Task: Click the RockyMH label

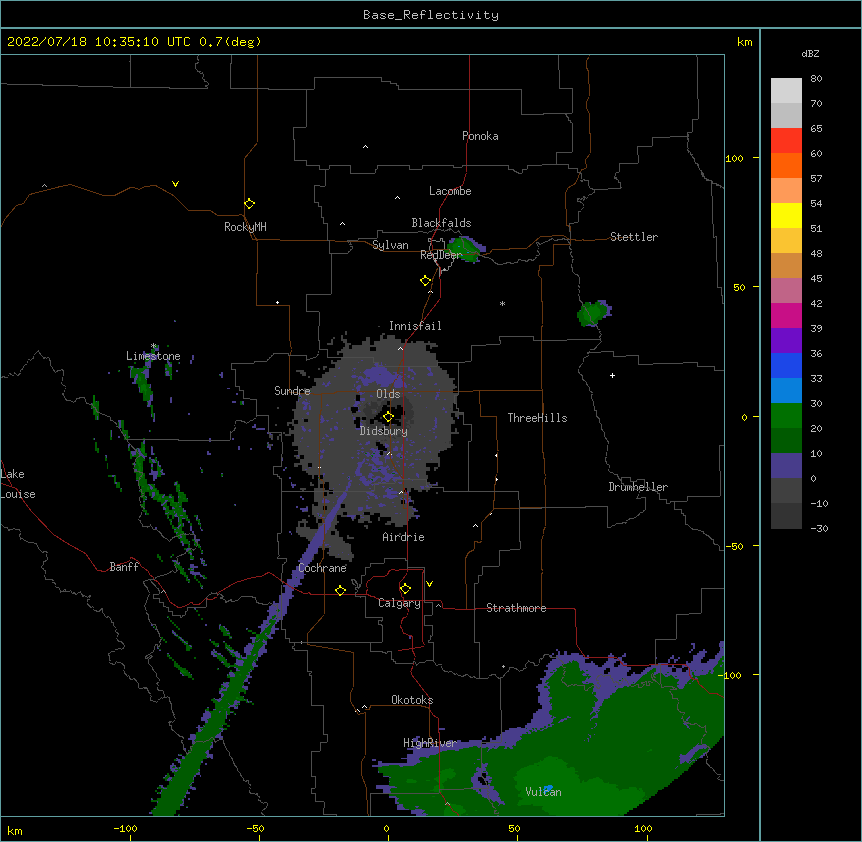Action: pyautogui.click(x=245, y=227)
